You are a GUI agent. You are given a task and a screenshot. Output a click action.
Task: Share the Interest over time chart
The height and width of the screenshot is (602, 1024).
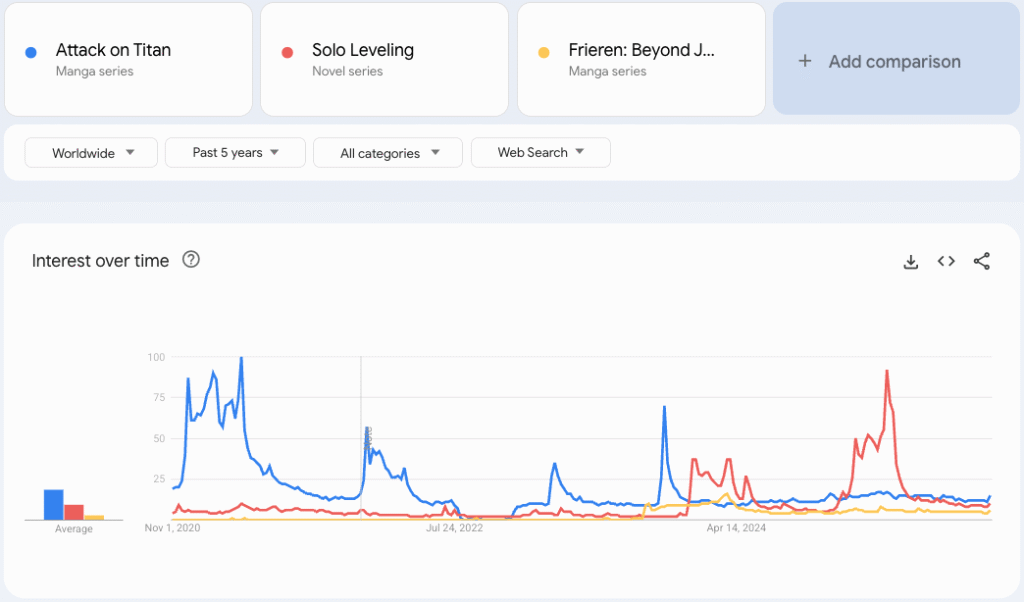click(x=982, y=262)
